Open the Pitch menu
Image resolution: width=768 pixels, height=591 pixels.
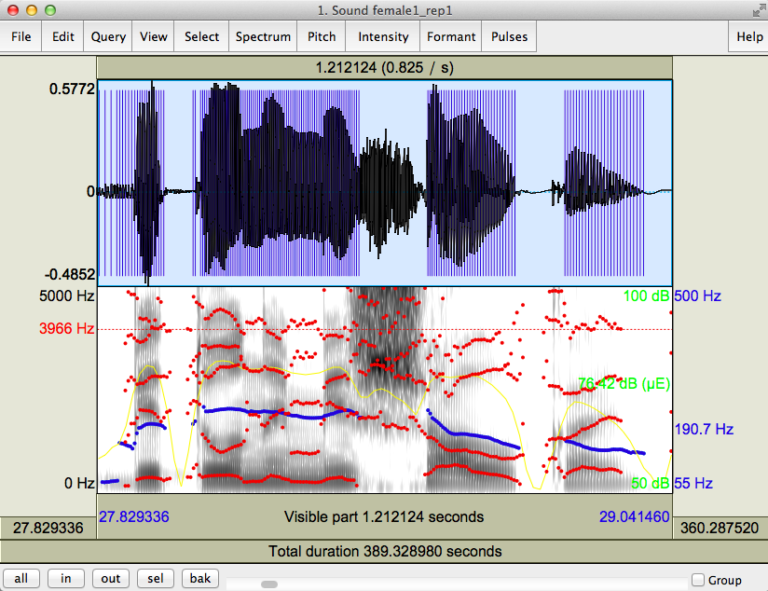click(321, 37)
